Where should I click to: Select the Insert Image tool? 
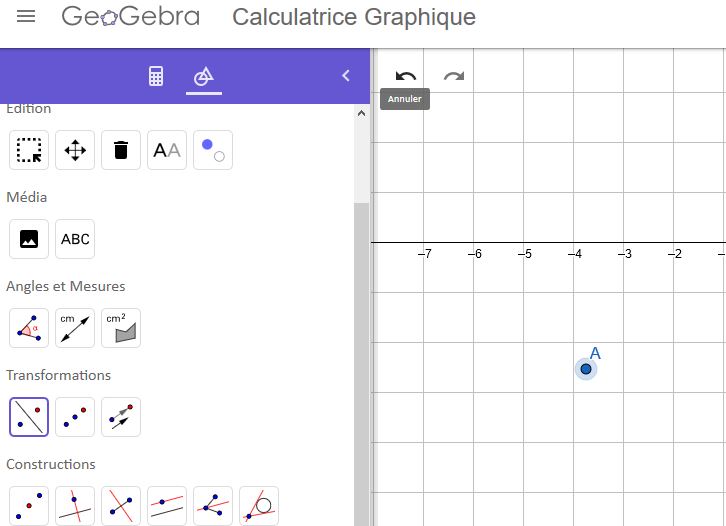(29, 239)
